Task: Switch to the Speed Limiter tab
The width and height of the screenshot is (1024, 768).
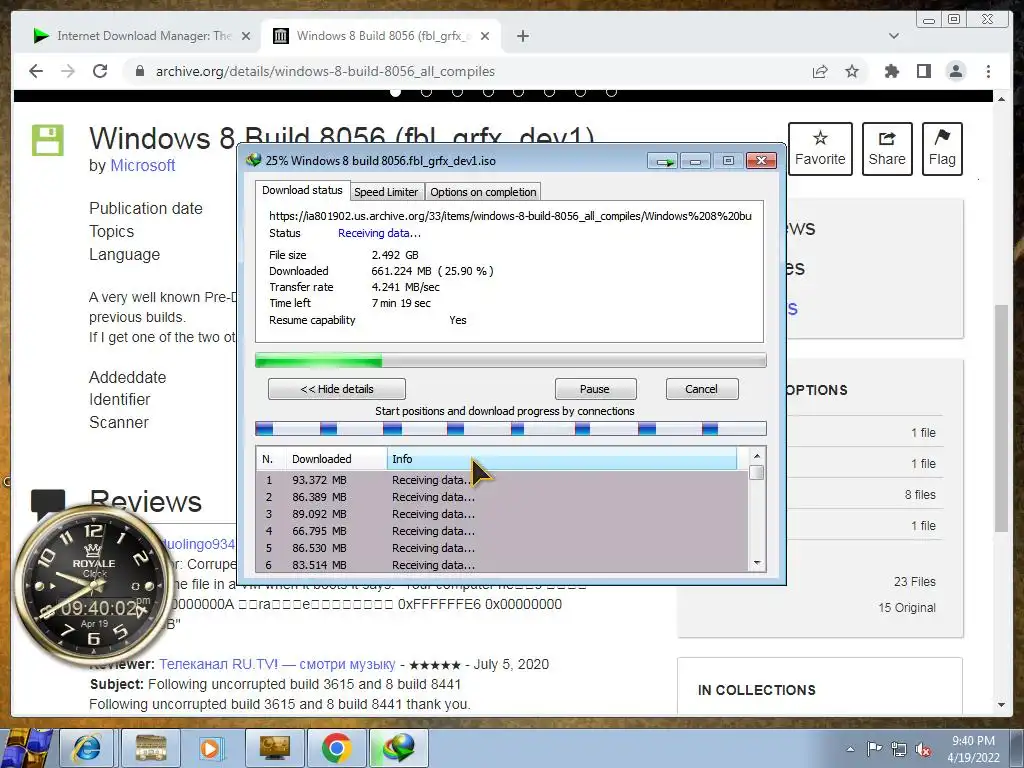Action: [x=385, y=192]
